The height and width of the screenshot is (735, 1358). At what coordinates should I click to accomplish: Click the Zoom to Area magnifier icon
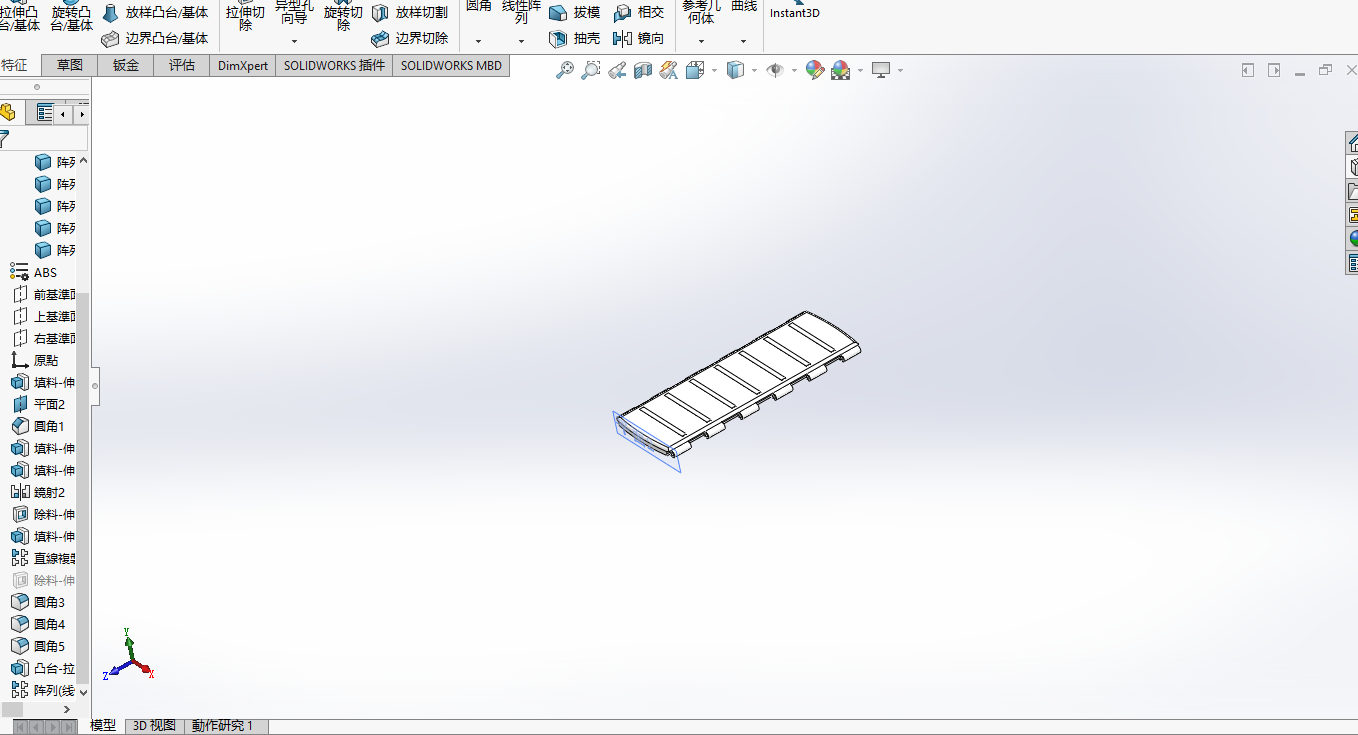click(x=591, y=70)
